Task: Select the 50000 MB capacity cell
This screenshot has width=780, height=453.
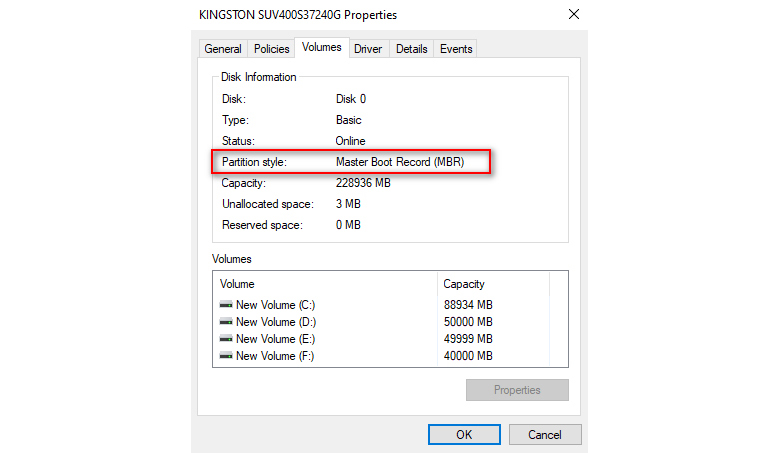Action: (x=468, y=322)
